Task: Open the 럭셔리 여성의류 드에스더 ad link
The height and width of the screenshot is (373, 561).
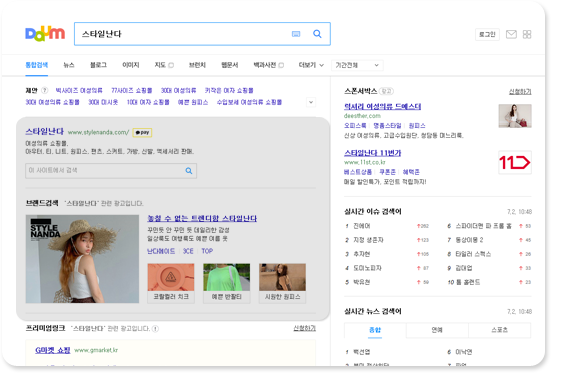Action: [382, 106]
